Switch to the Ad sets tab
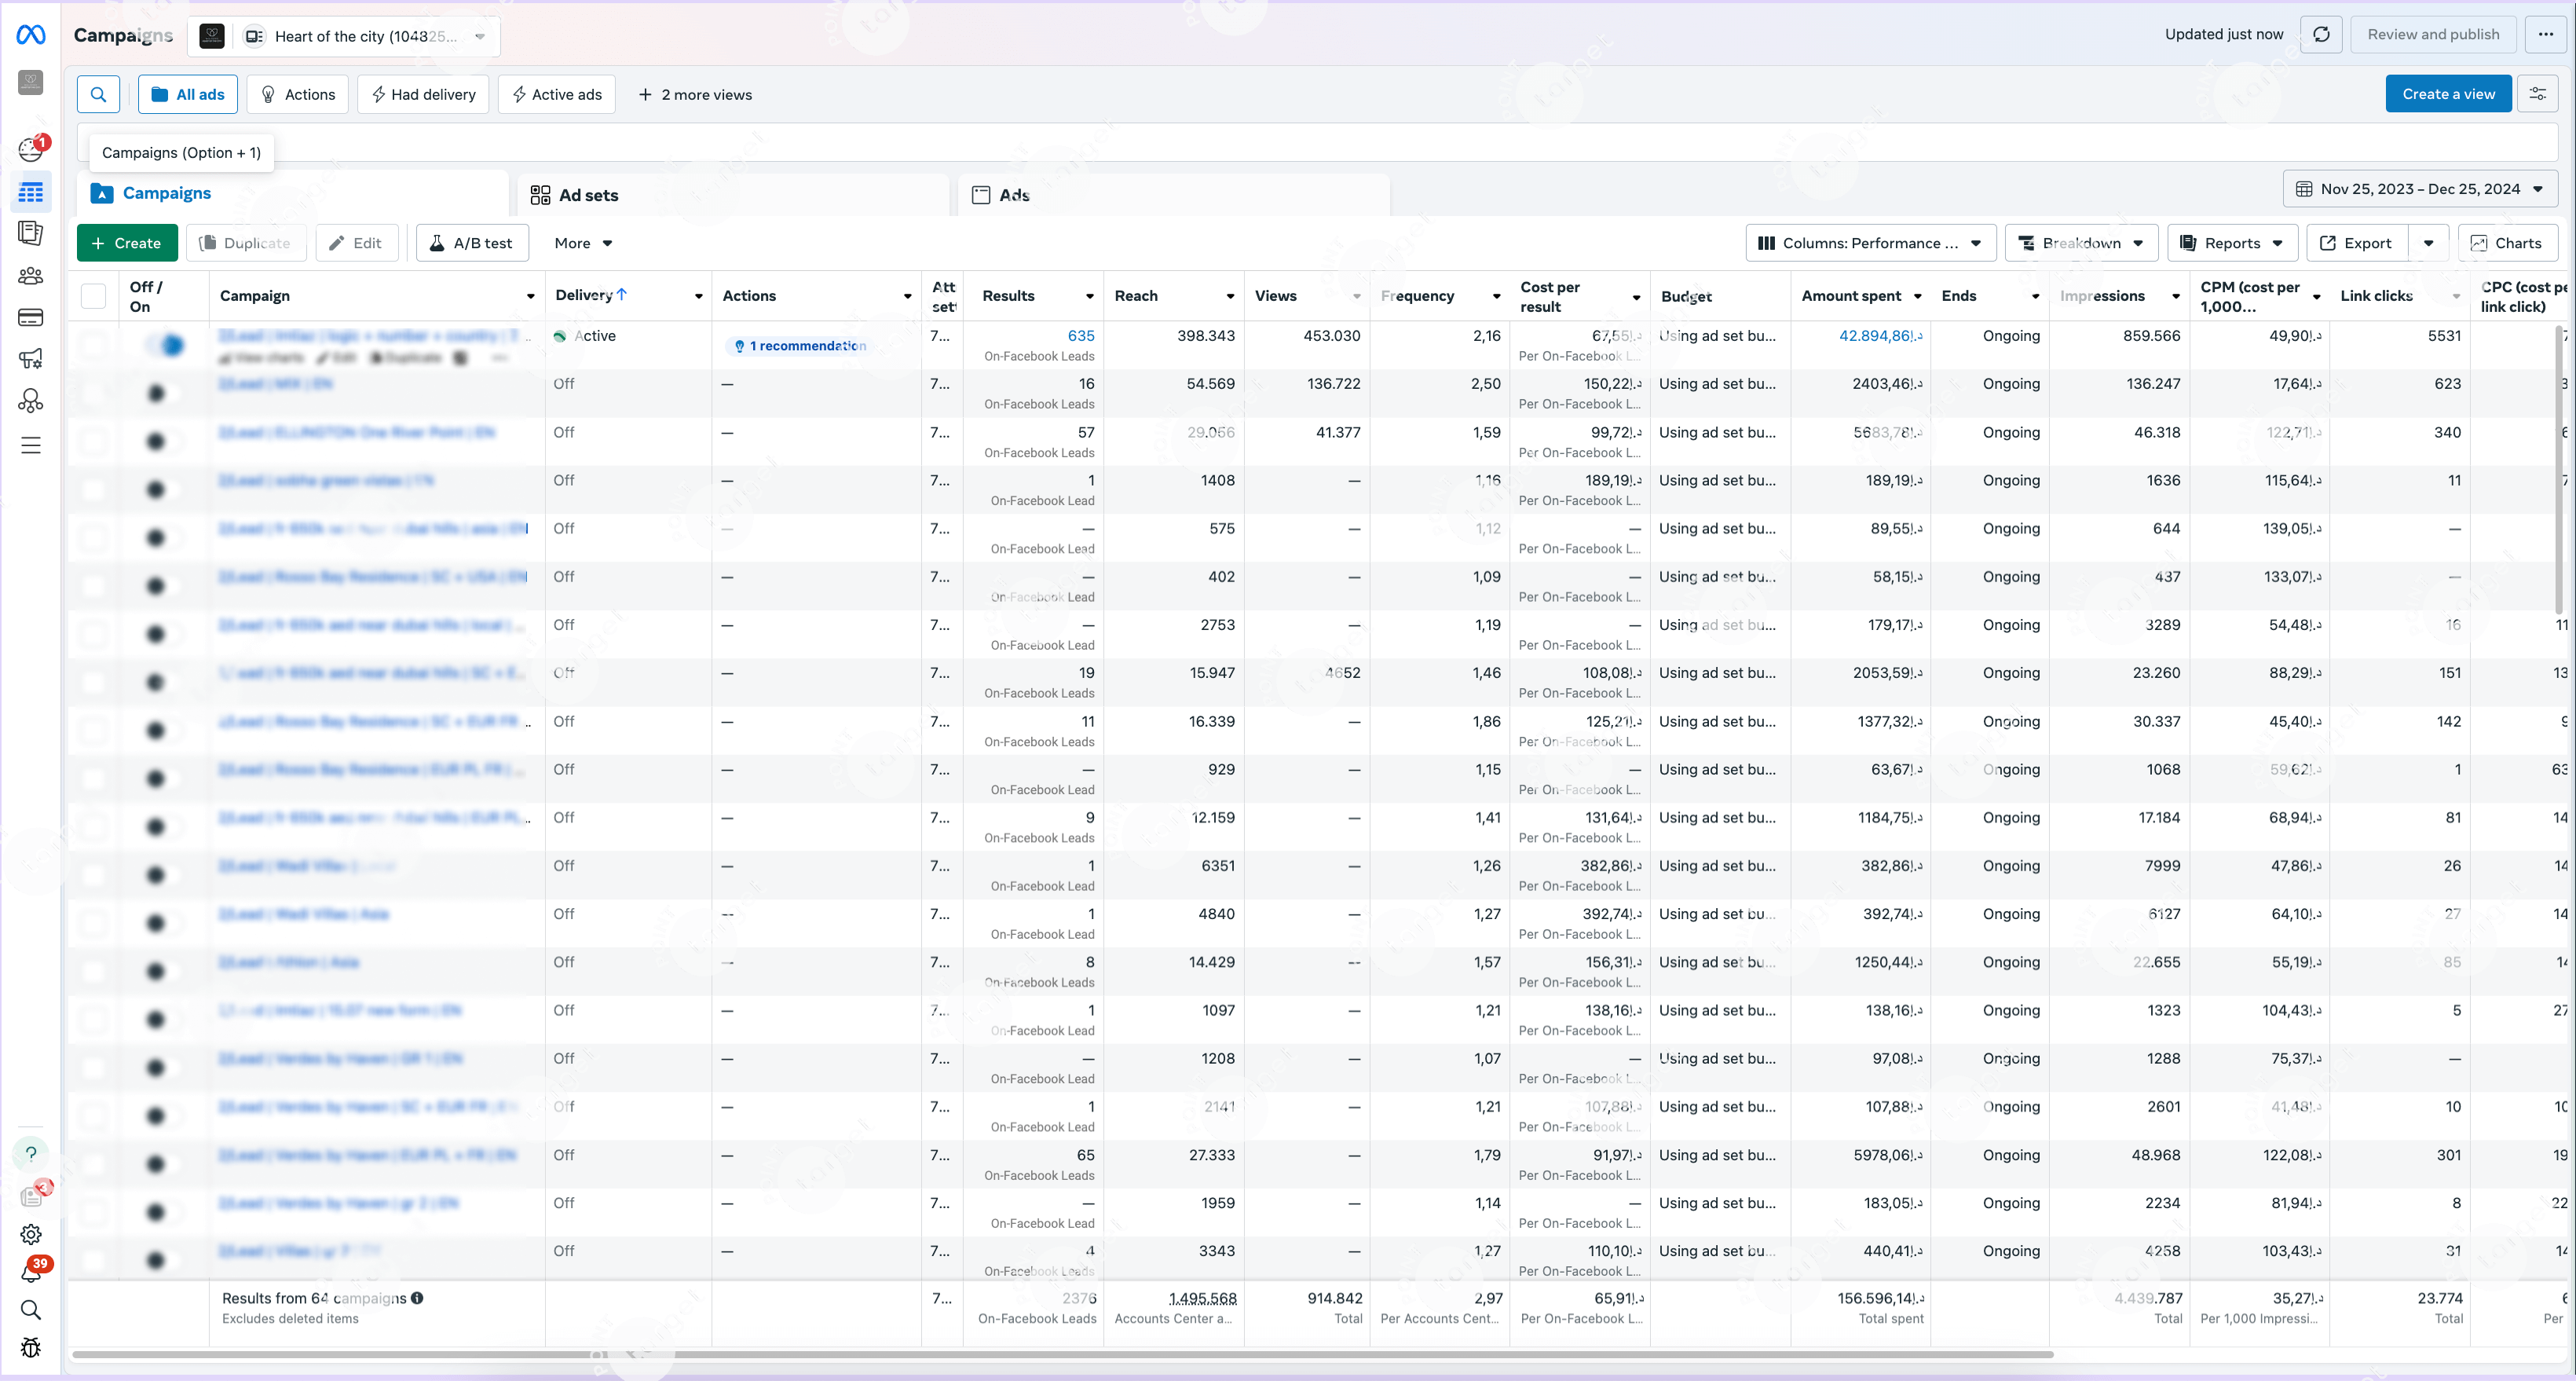 click(x=588, y=195)
